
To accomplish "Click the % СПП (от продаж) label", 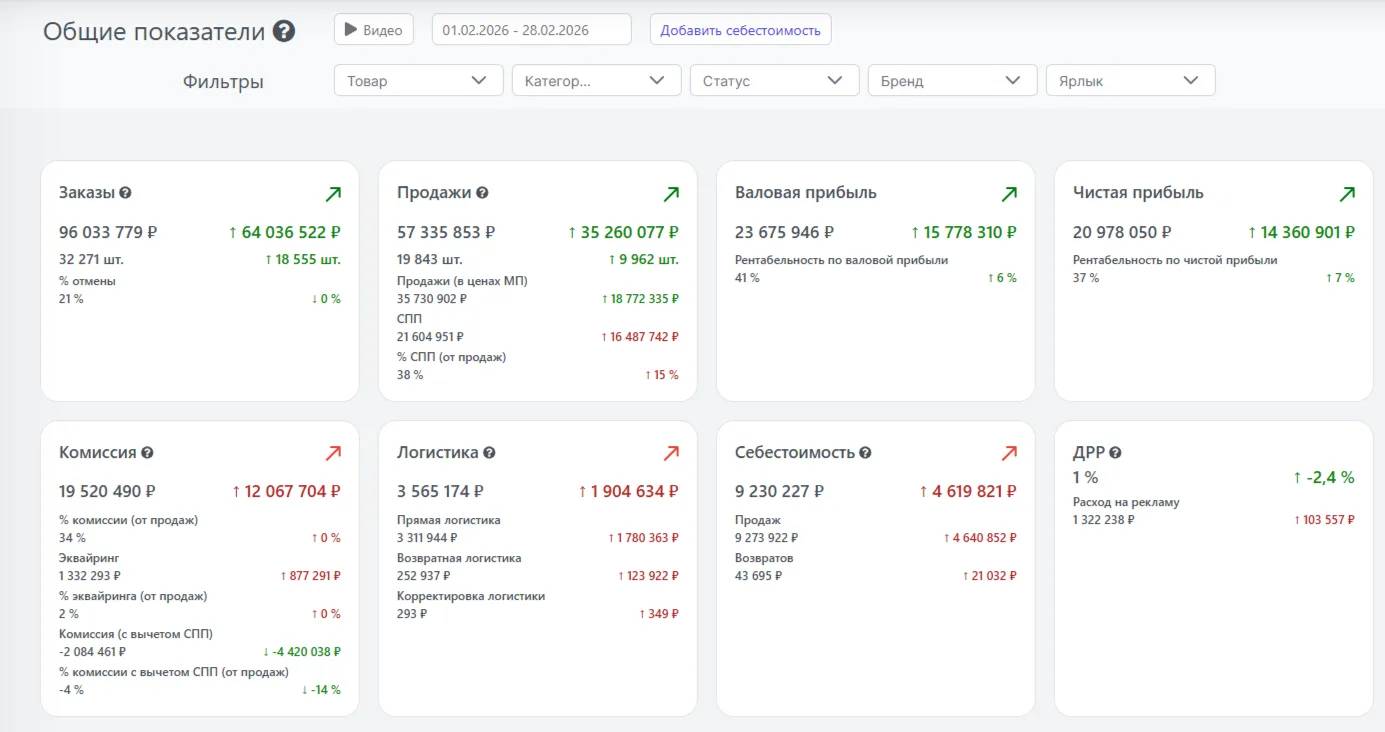I will click(x=451, y=357).
